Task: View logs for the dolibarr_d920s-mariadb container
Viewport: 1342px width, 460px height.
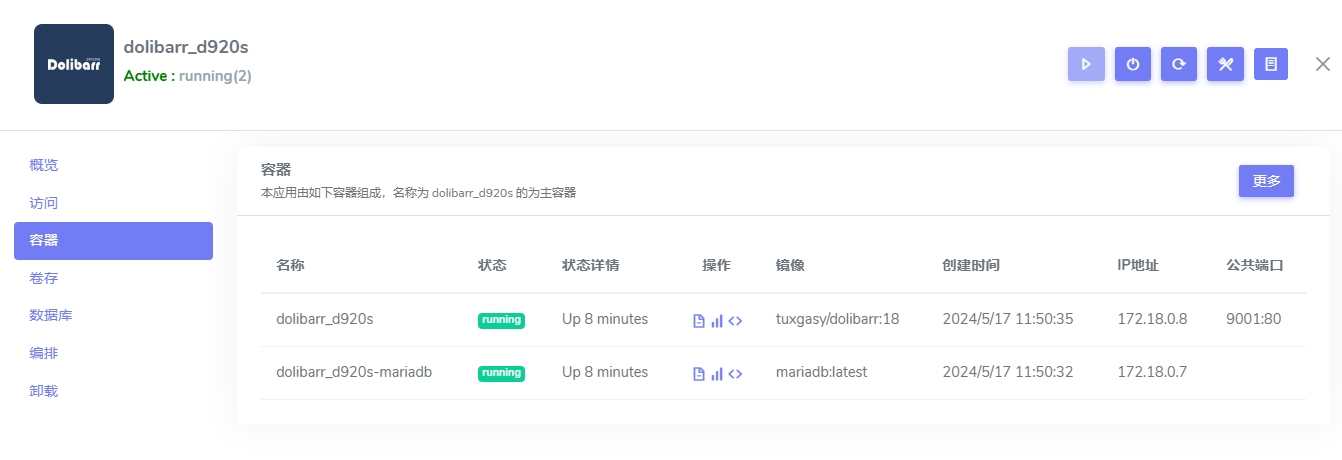Action: coord(699,374)
